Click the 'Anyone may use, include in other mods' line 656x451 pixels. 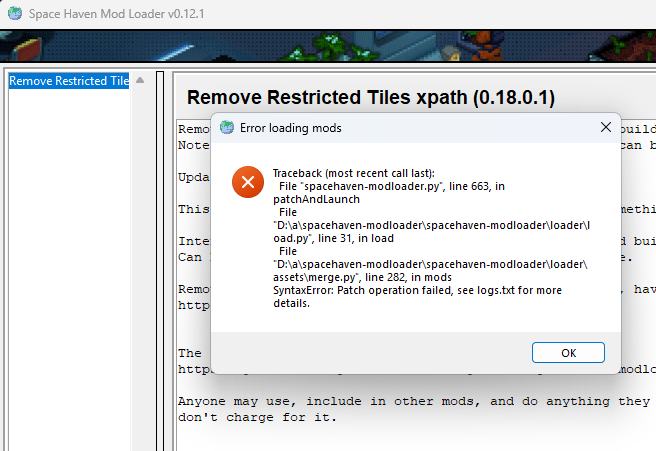pyautogui.click(x=414, y=401)
